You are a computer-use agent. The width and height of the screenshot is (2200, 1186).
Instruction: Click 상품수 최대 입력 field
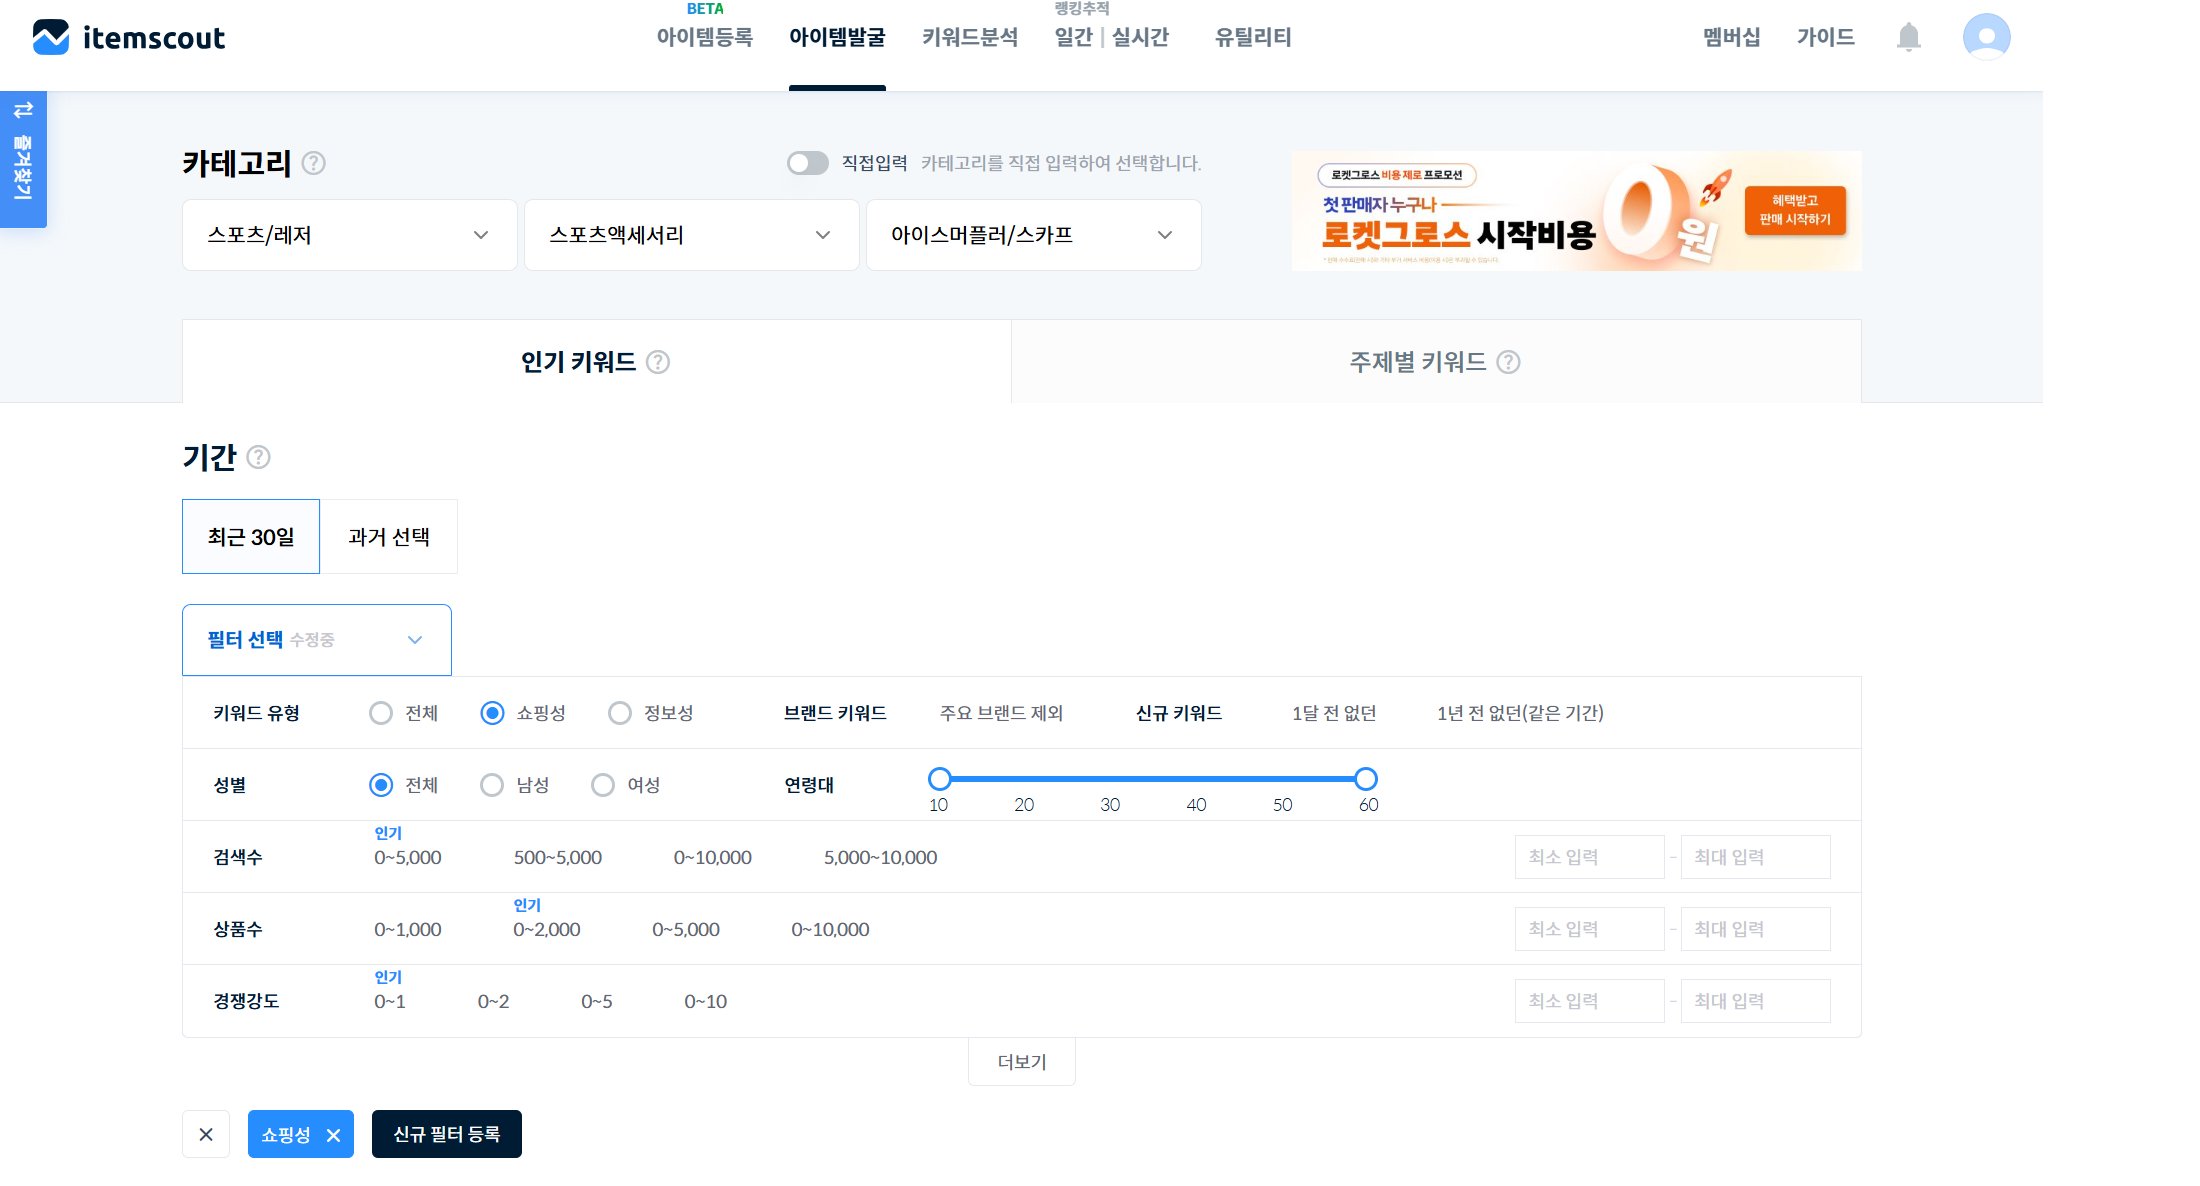pos(1756,929)
